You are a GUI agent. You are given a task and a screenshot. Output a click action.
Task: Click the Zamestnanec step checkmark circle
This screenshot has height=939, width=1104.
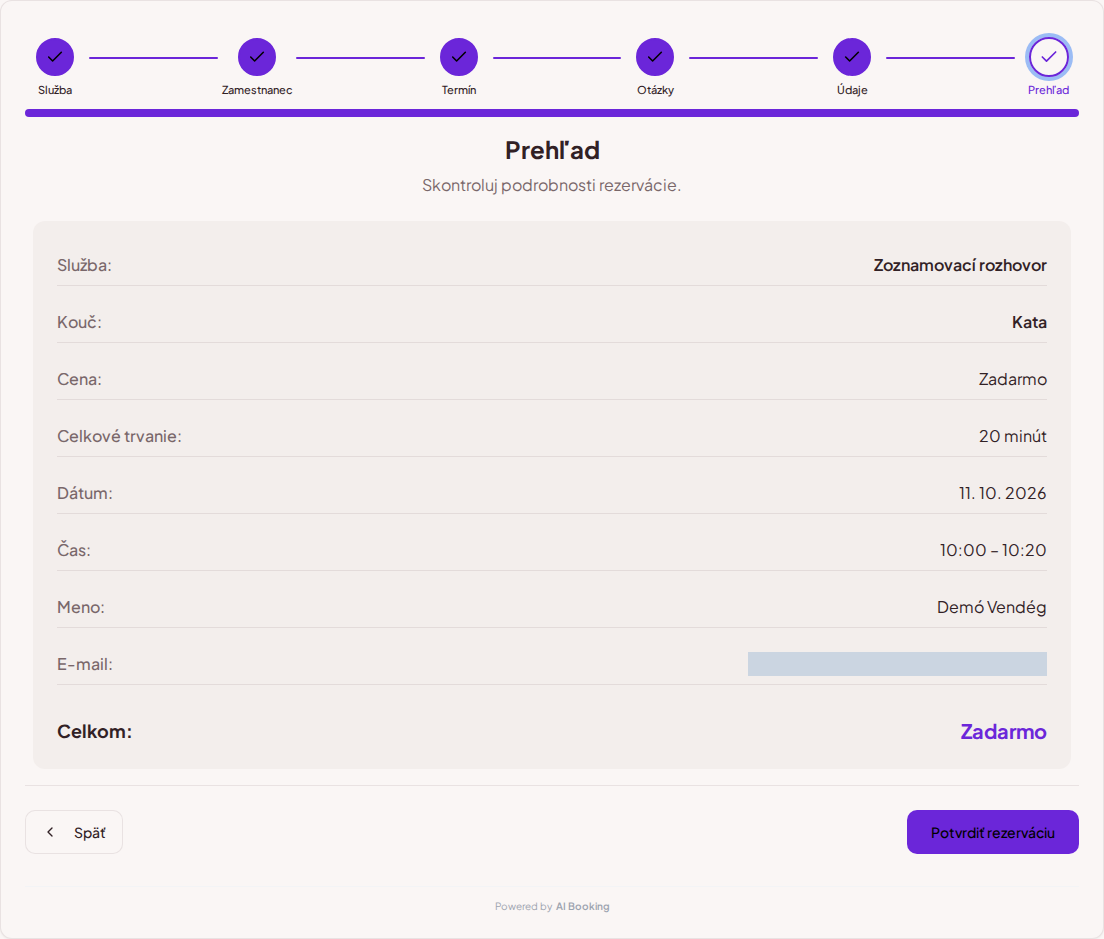pyautogui.click(x=257, y=57)
